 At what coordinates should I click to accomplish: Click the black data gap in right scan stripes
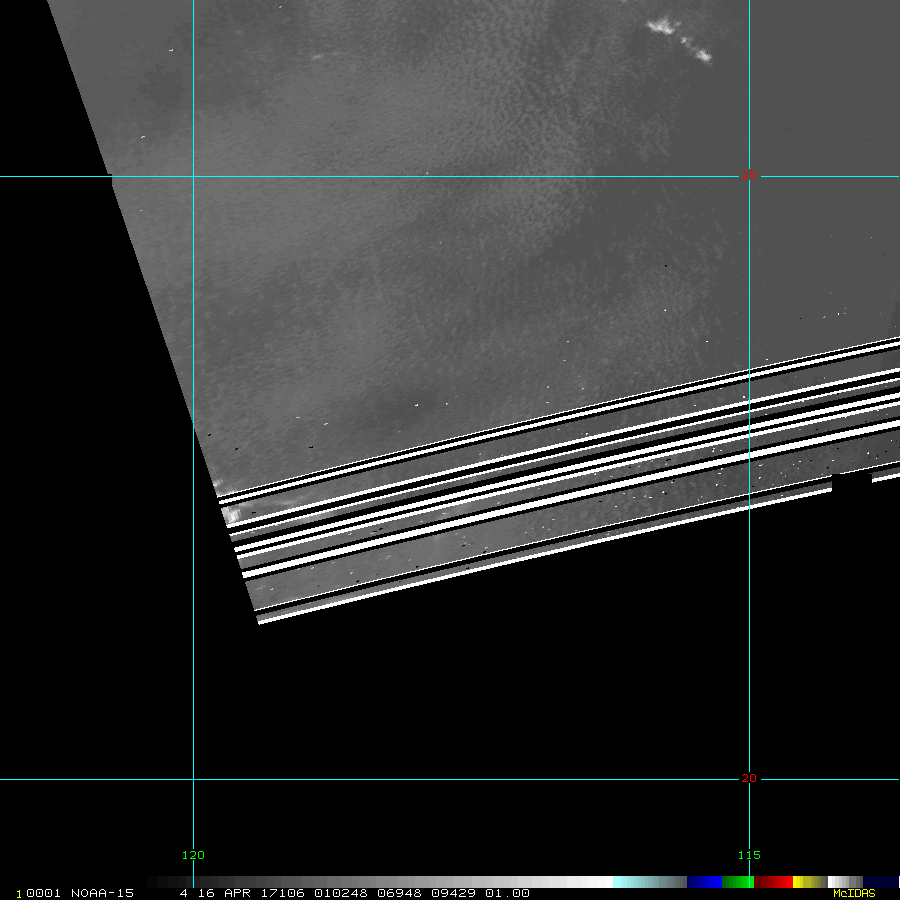(851, 484)
